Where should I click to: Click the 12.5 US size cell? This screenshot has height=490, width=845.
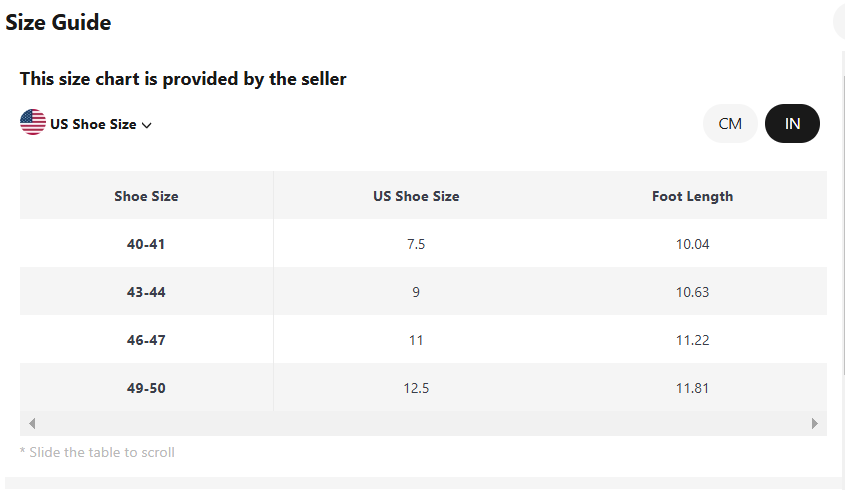point(416,388)
